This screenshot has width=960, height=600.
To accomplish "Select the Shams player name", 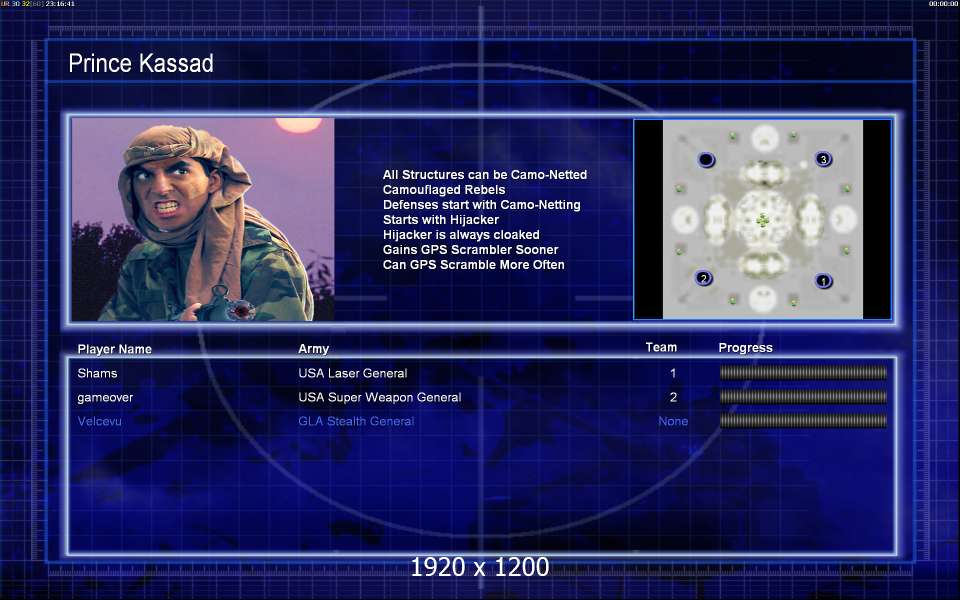I will 97,373.
